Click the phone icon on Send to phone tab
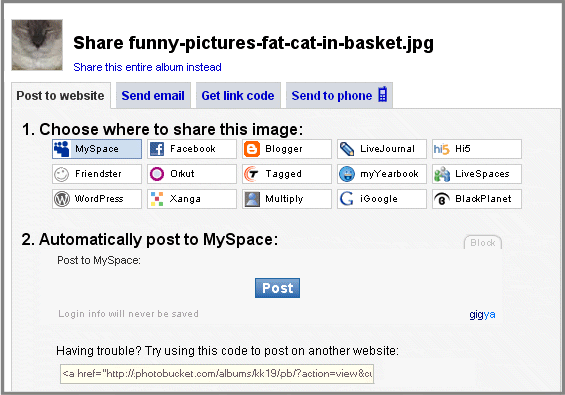 pyautogui.click(x=383, y=94)
